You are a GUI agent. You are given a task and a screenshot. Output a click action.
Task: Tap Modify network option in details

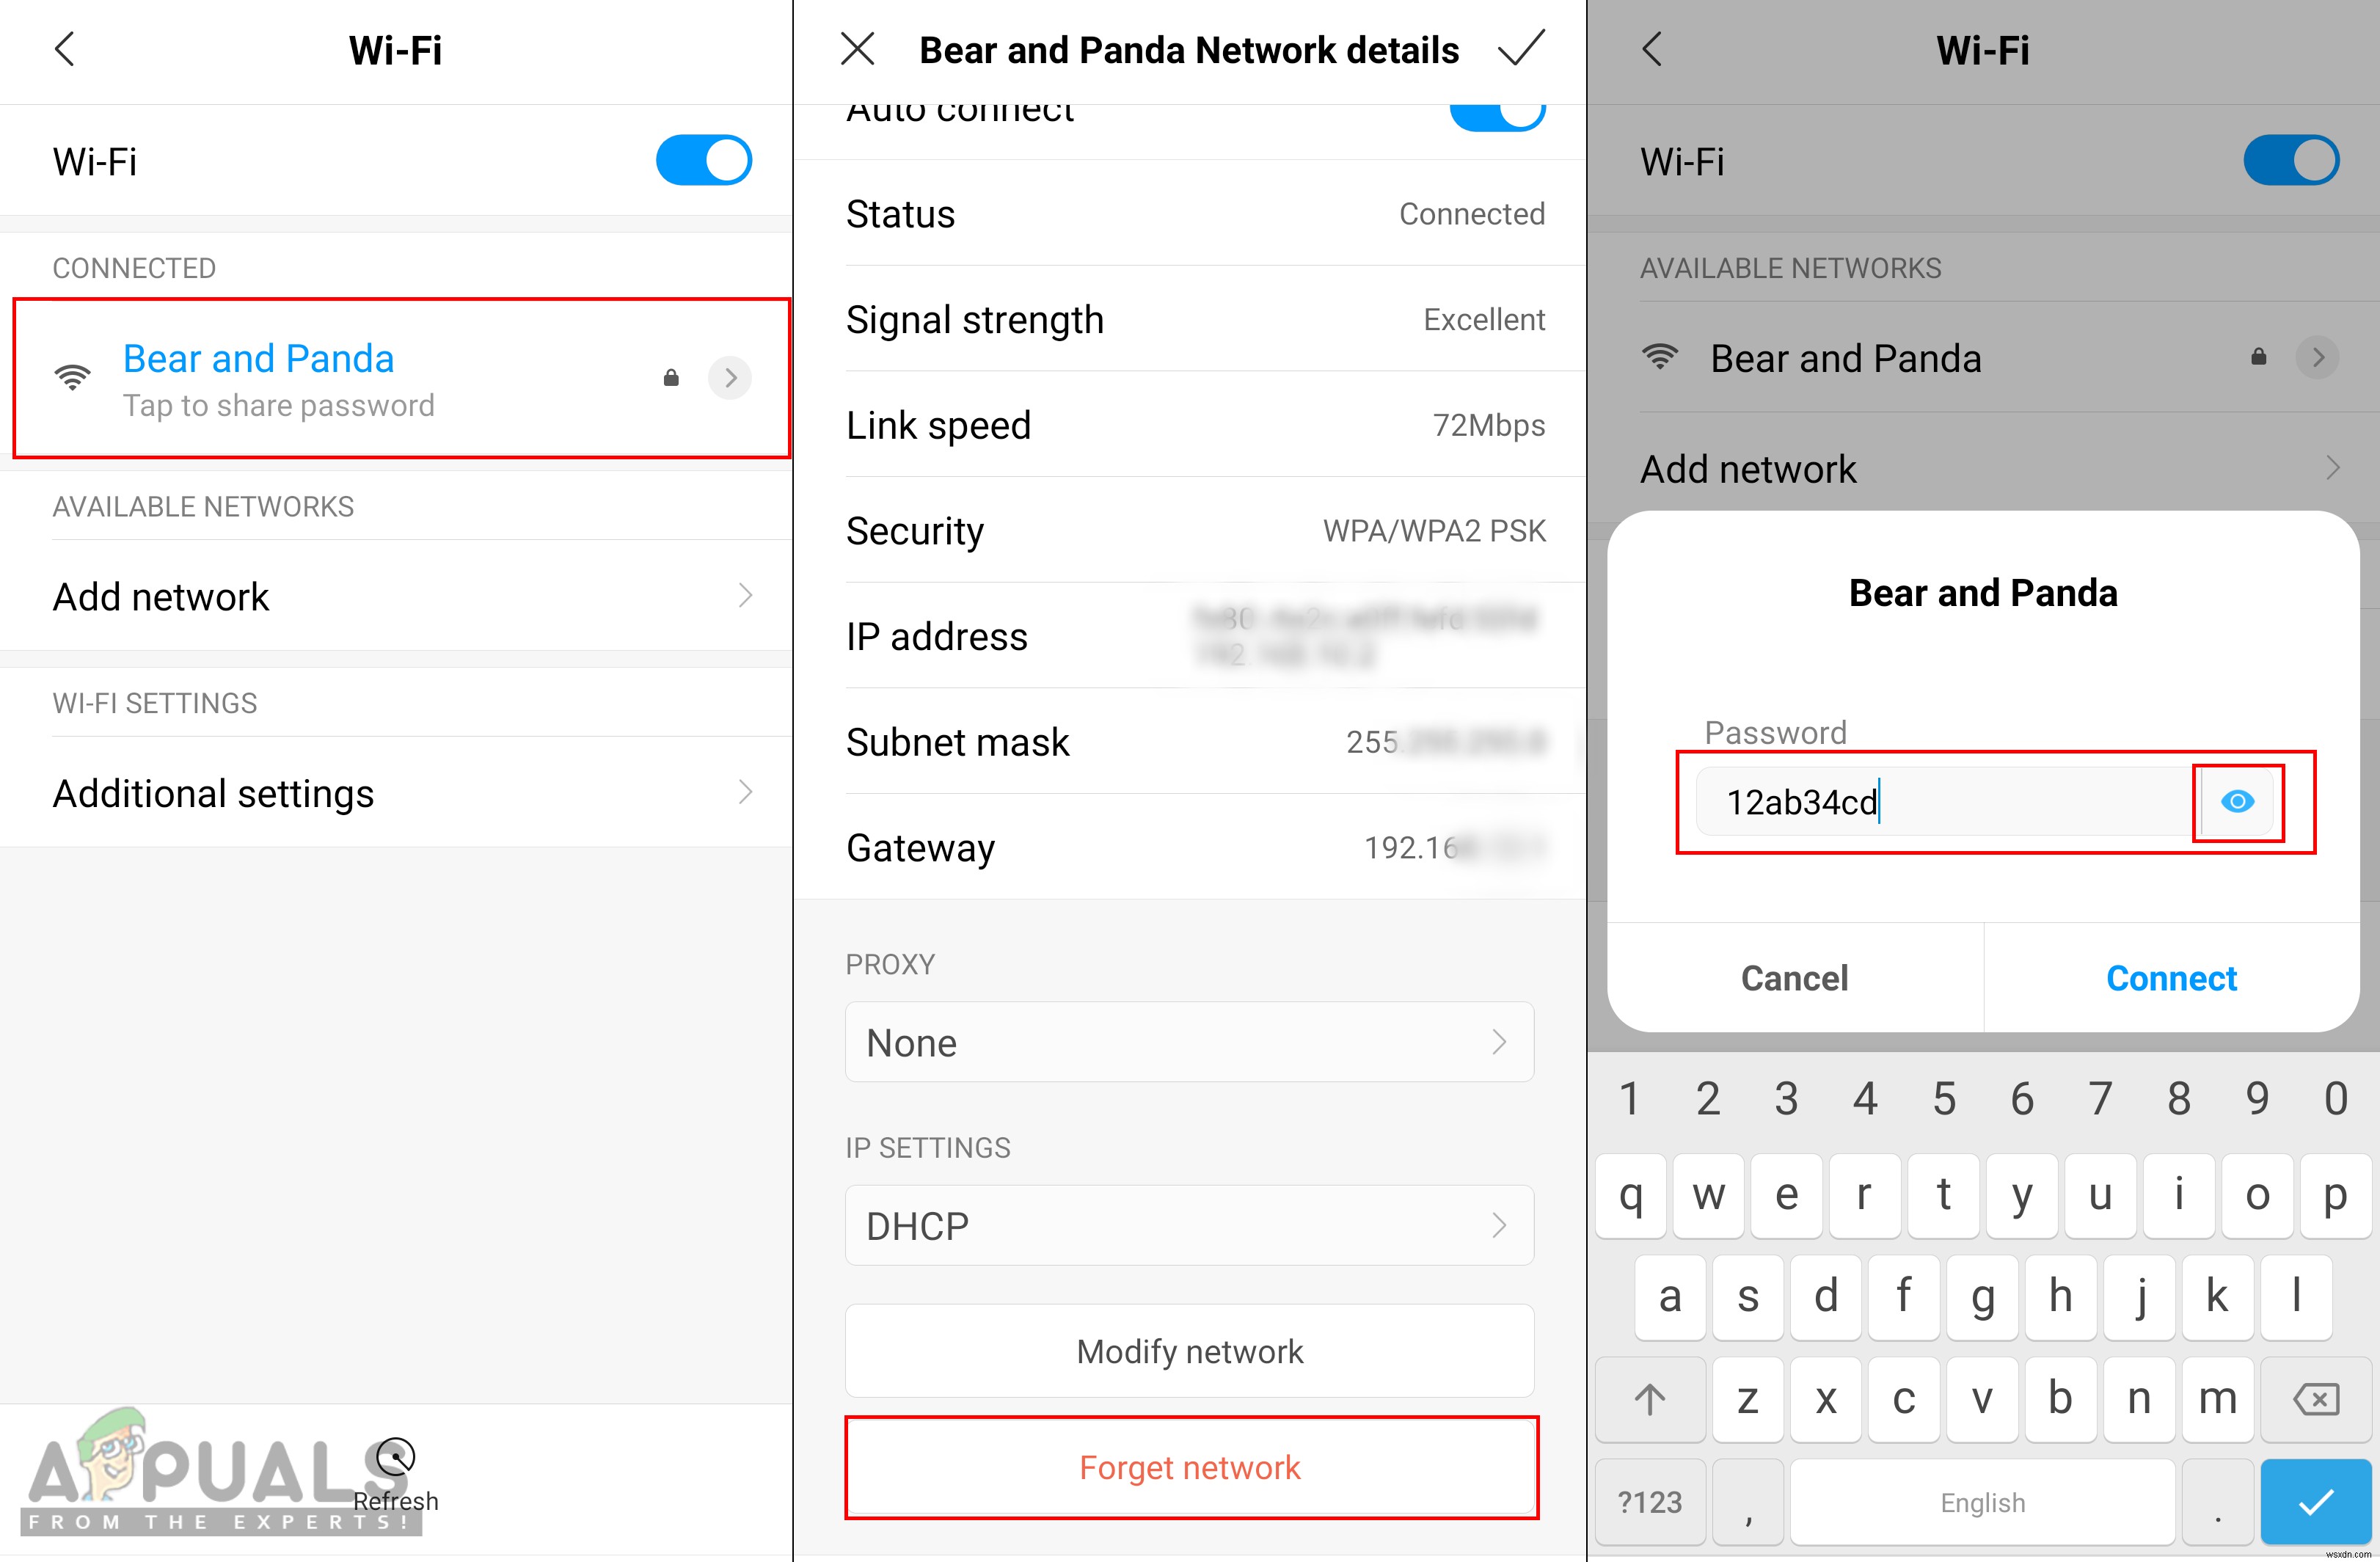click(1189, 1349)
